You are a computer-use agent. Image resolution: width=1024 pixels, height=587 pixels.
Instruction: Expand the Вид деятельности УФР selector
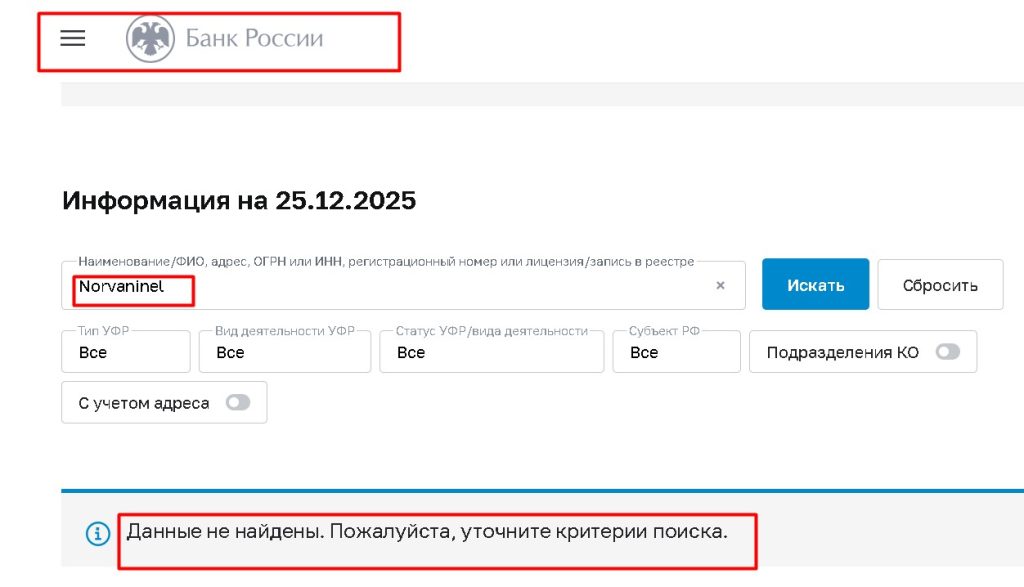click(284, 351)
